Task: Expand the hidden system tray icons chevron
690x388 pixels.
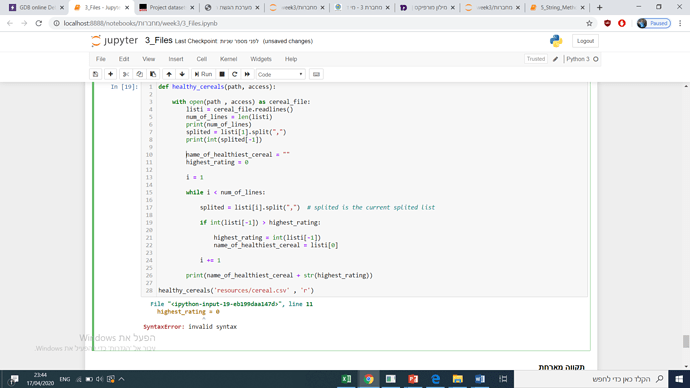Action: pos(121,379)
